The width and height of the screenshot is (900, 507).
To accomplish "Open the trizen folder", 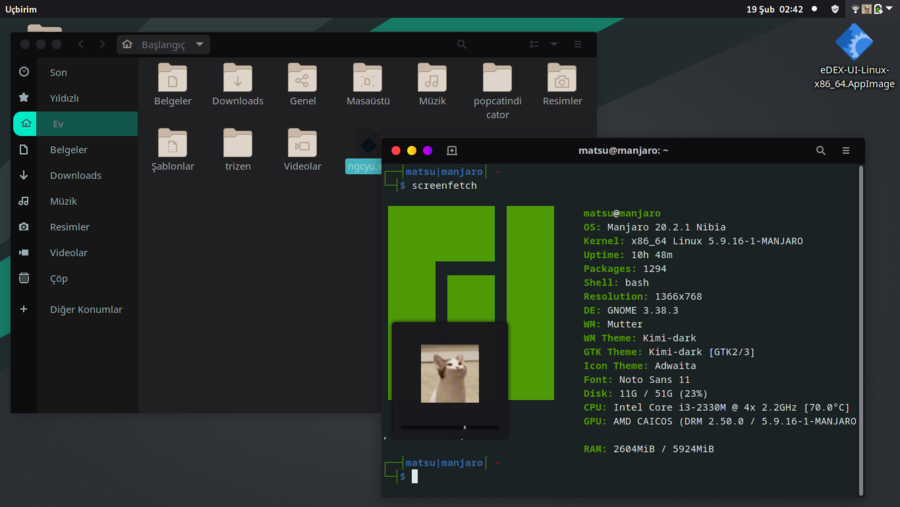I will 237,145.
